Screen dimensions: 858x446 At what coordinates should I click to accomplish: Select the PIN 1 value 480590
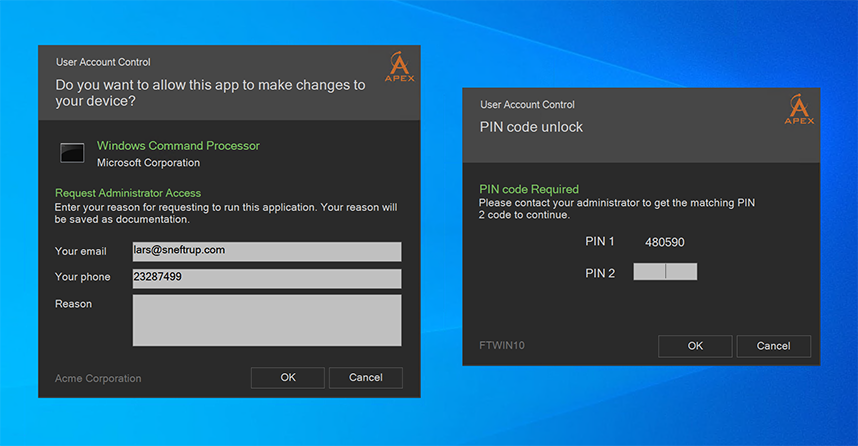coord(664,242)
